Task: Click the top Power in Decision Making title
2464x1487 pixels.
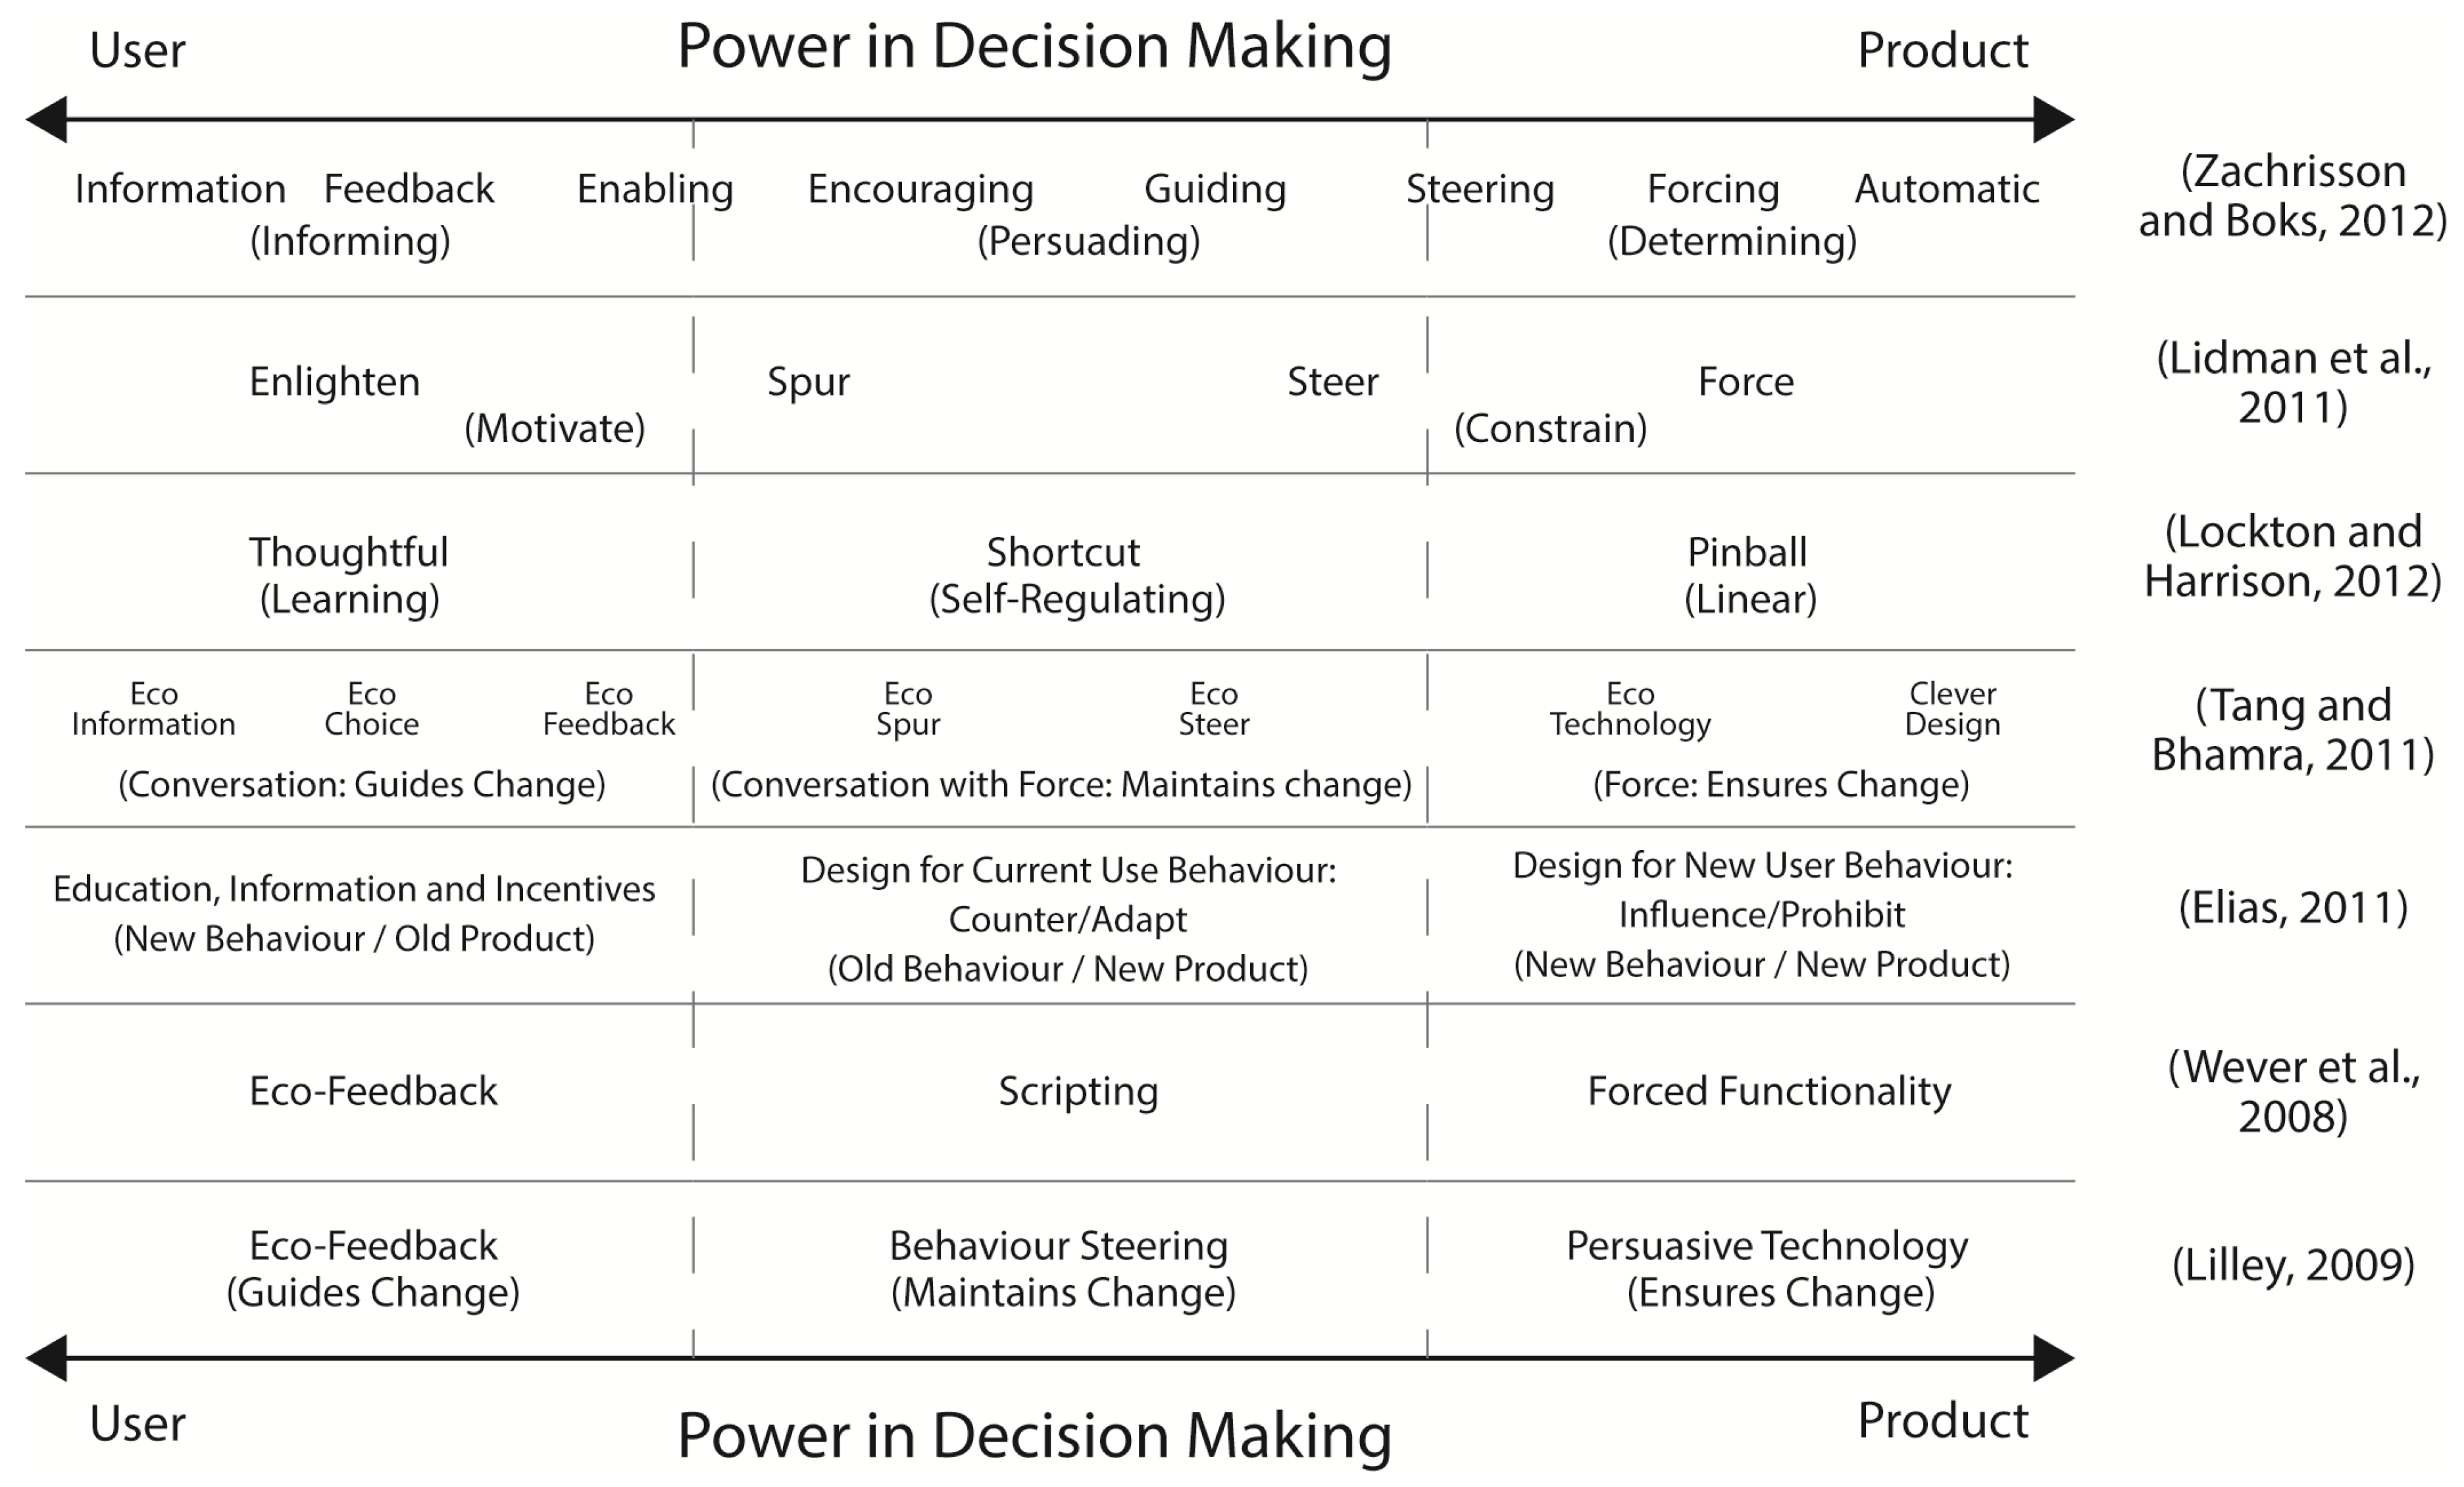Action: 1034,46
